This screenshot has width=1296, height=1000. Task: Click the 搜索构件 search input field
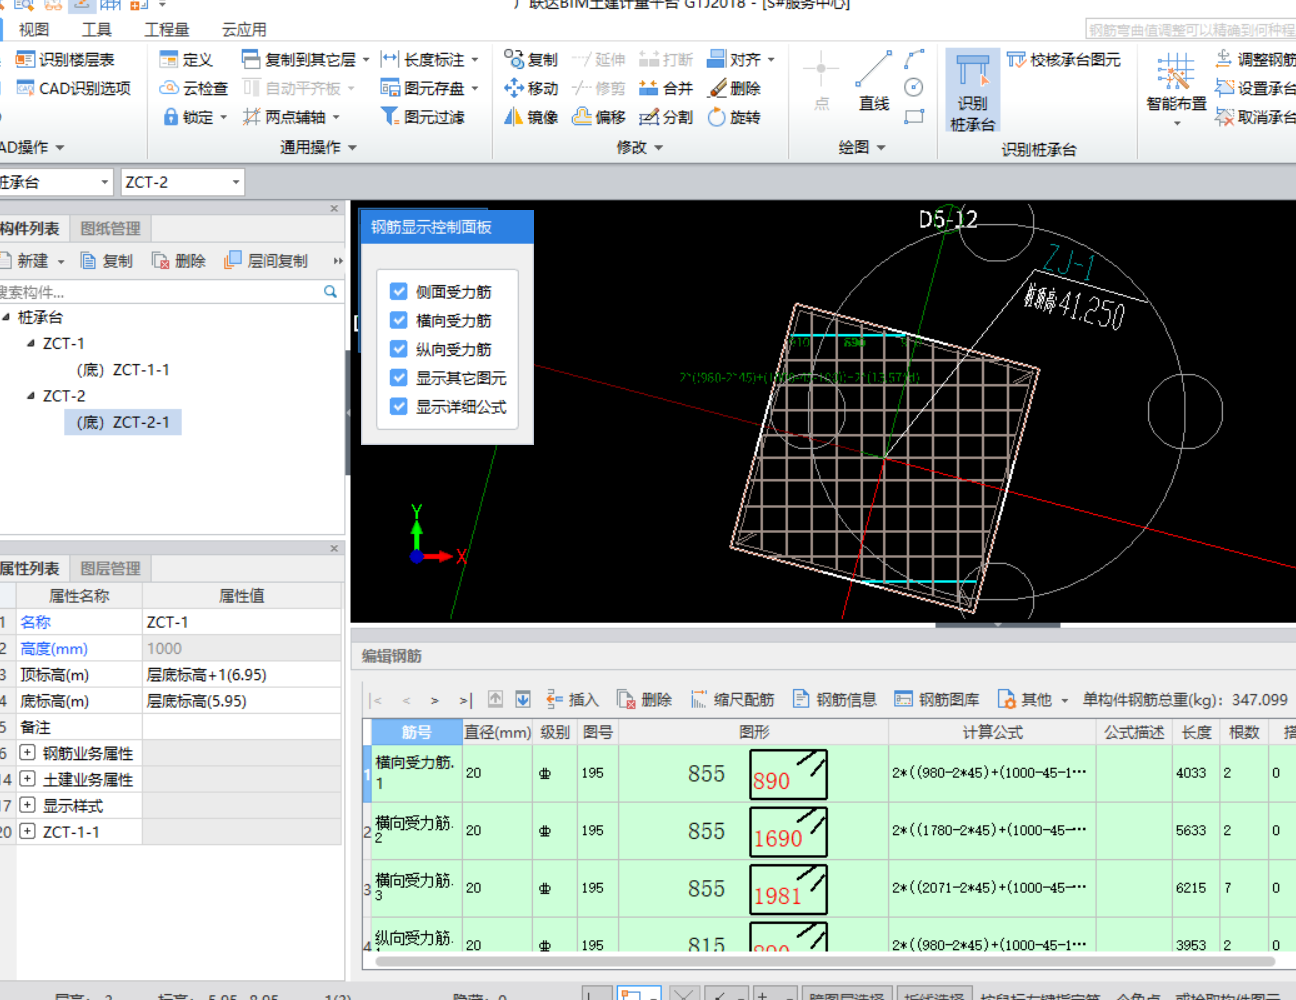pos(160,292)
